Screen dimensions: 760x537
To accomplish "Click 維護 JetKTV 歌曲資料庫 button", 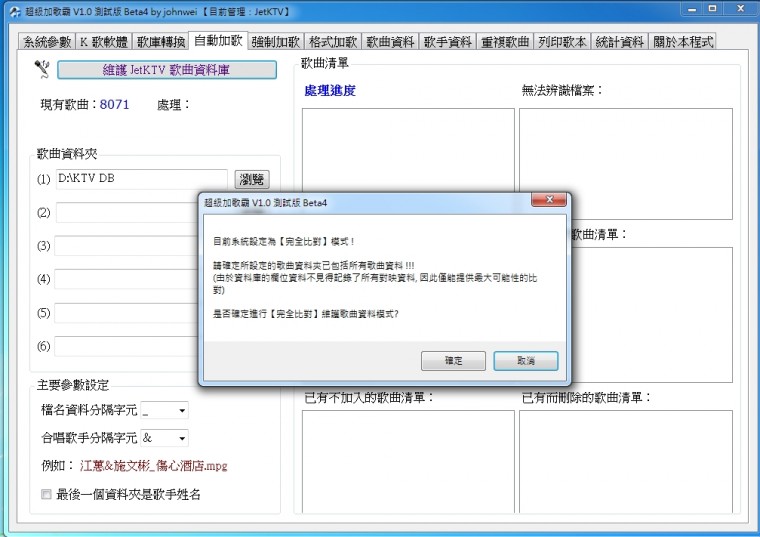I will tap(167, 70).
